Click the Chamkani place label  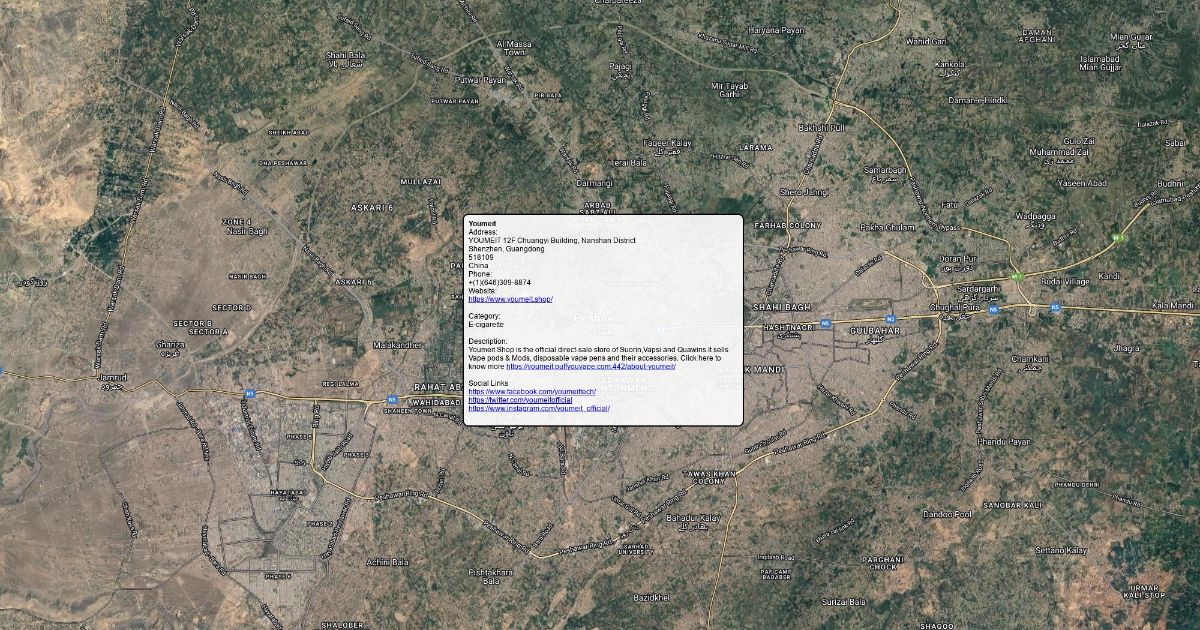(x=1029, y=358)
